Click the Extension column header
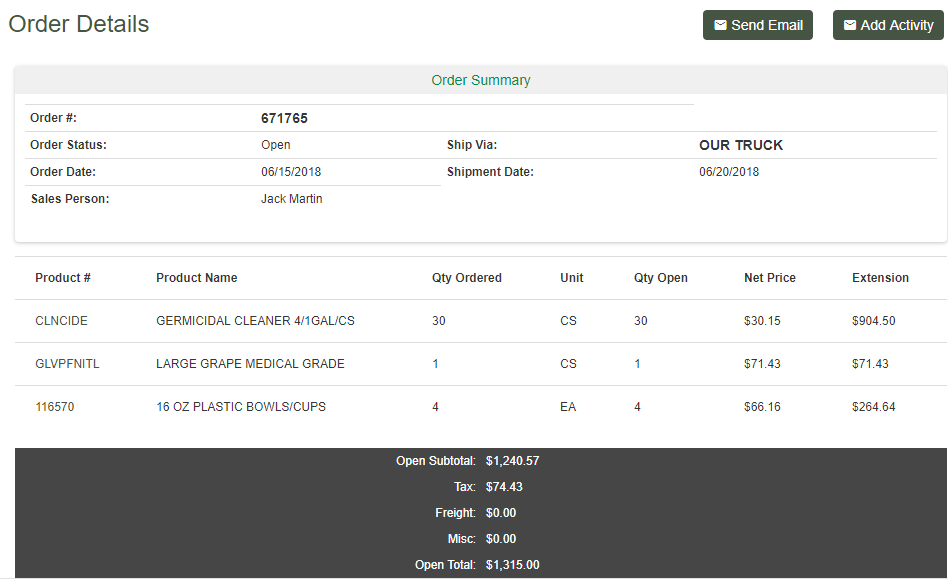 click(880, 278)
